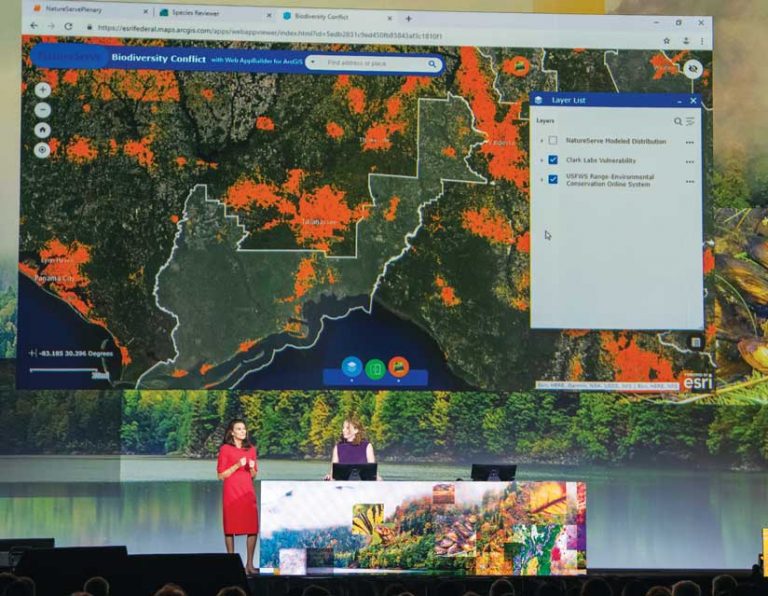Click the browser address bar URL
The image size is (768, 596).
tap(270, 32)
